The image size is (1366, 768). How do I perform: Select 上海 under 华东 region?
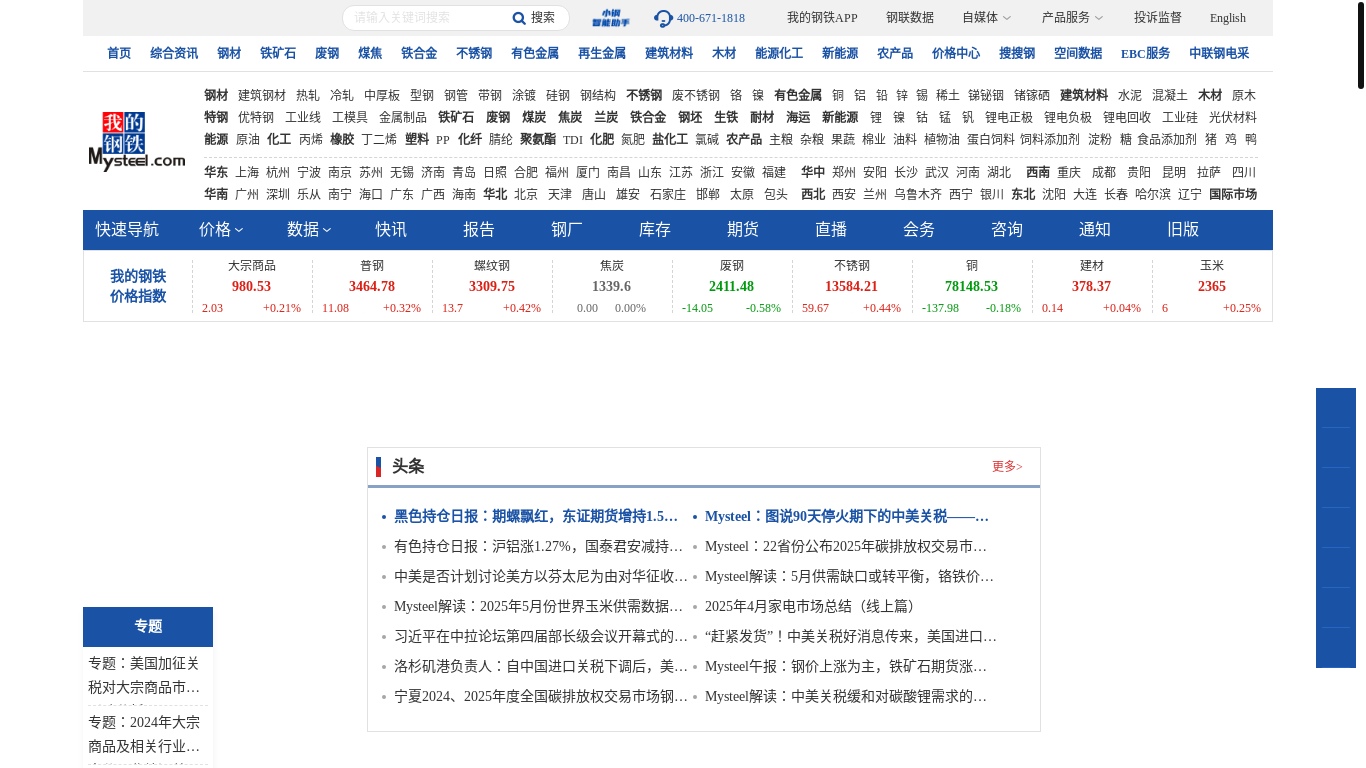(x=247, y=173)
